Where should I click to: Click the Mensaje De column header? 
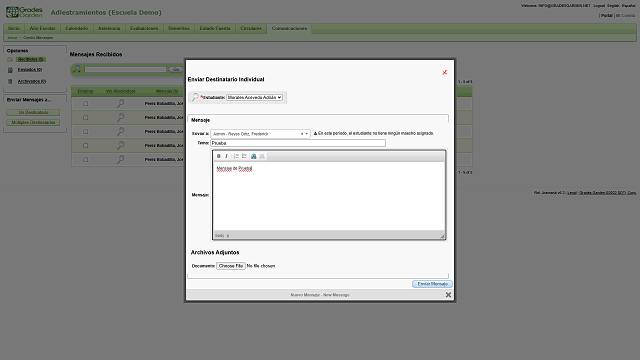[167, 91]
